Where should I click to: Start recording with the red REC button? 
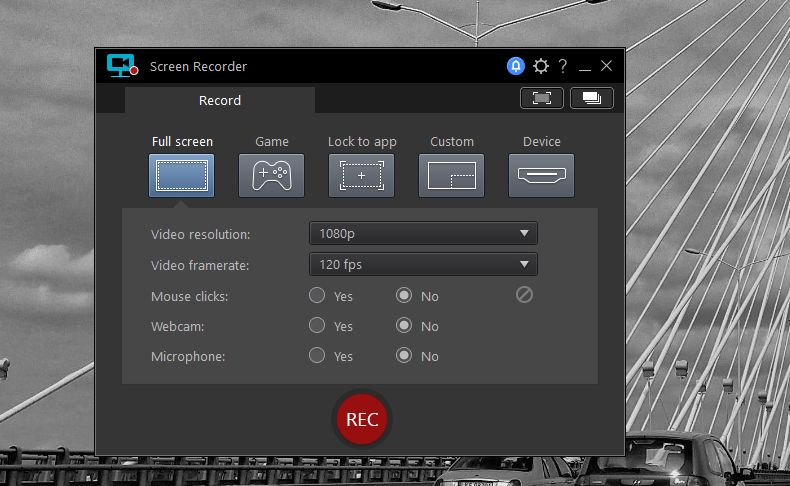[x=362, y=419]
